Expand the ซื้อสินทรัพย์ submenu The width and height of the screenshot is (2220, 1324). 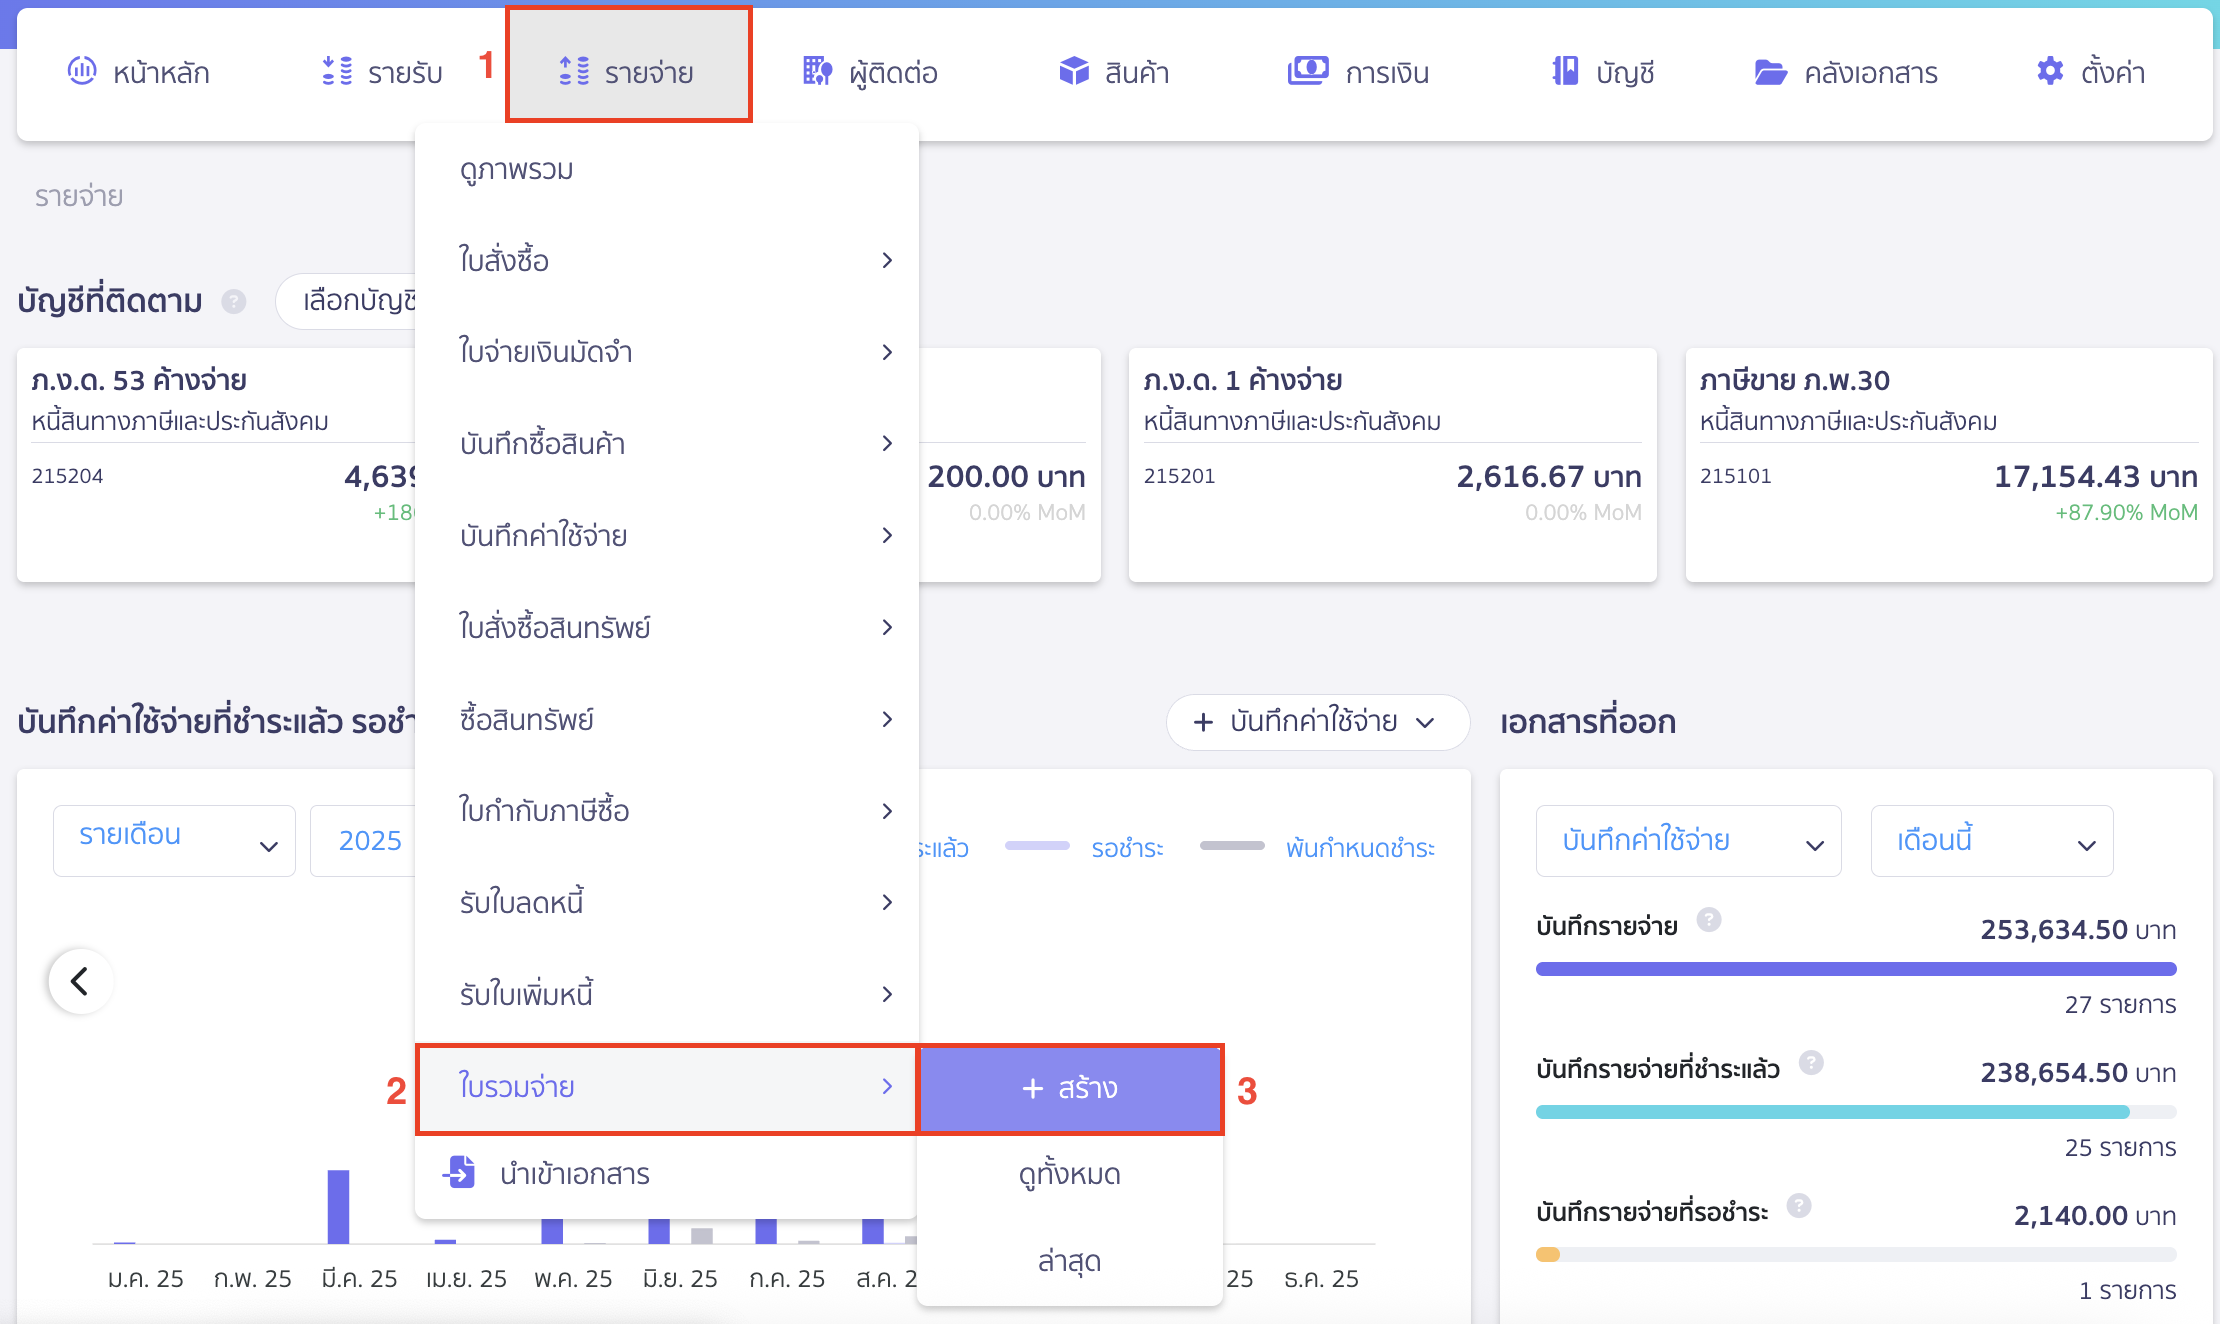(x=667, y=720)
